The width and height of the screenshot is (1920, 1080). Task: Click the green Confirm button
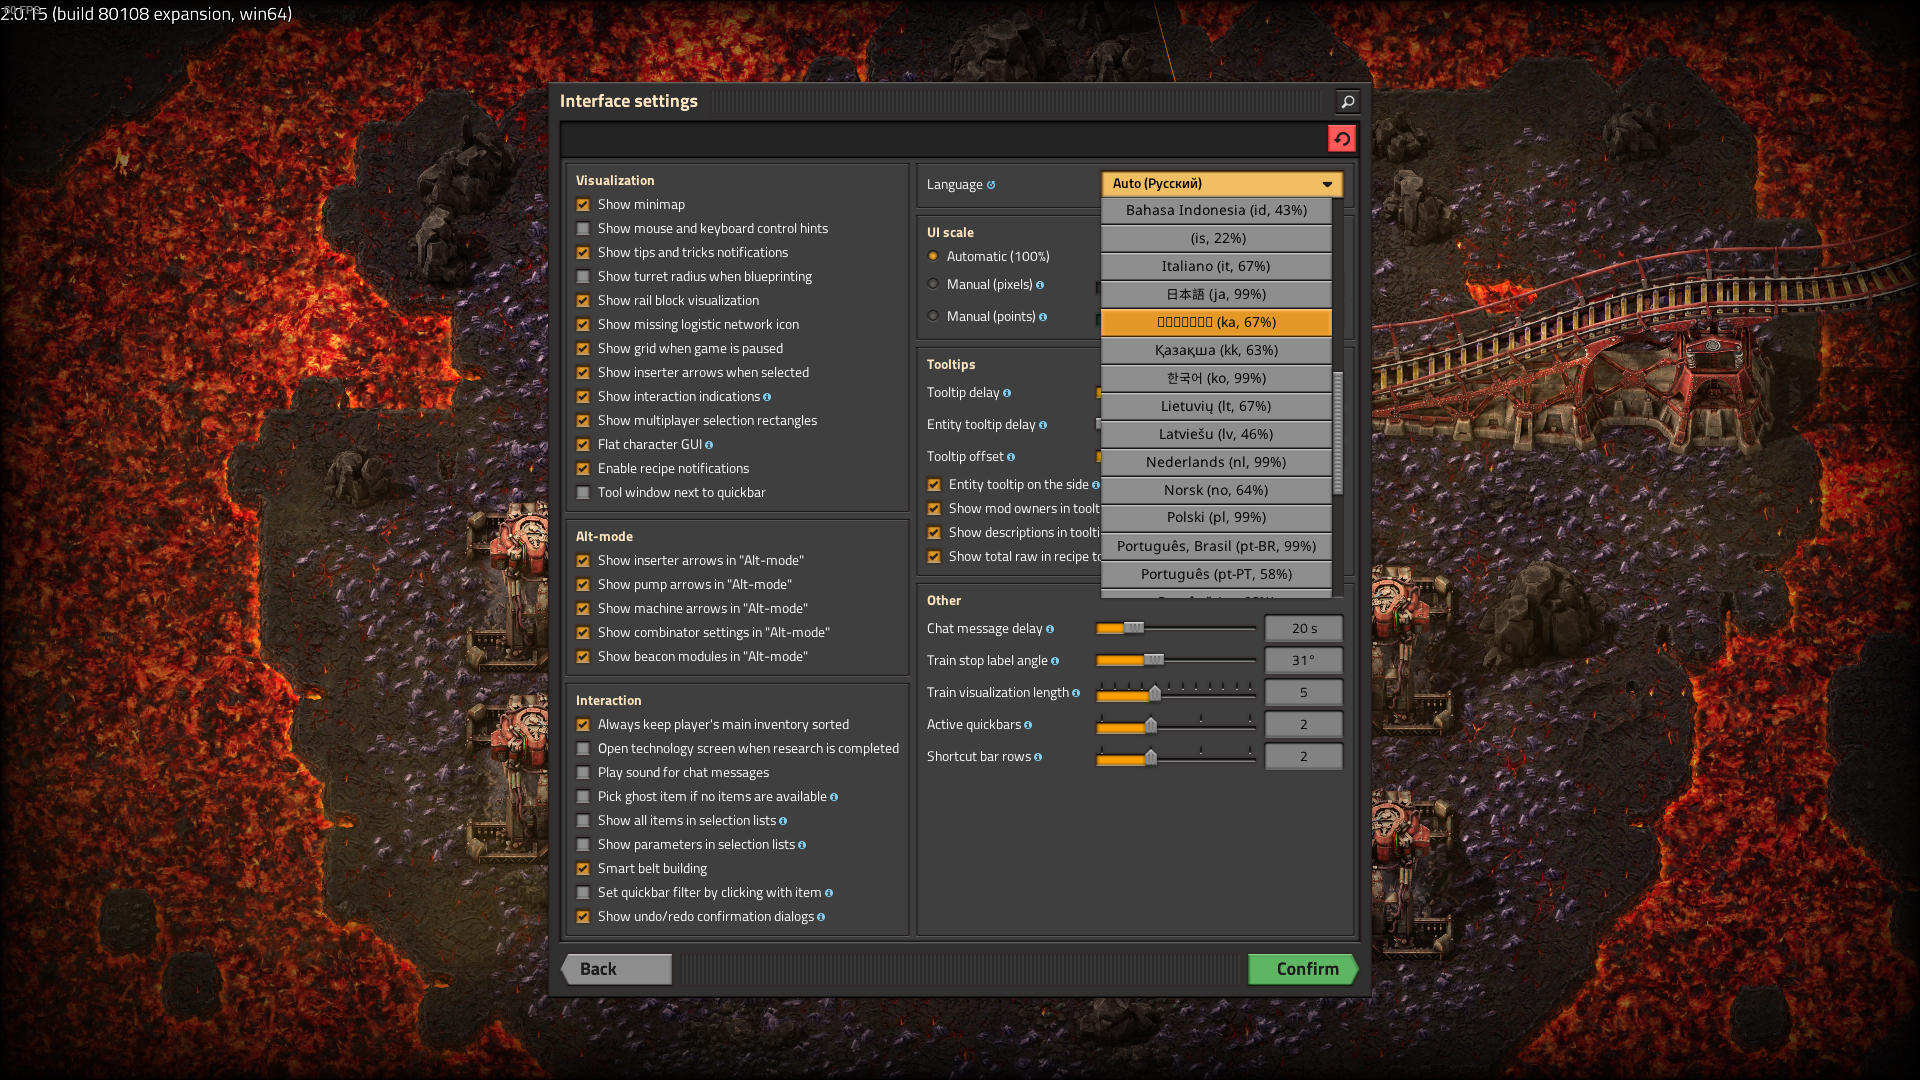click(x=1304, y=969)
